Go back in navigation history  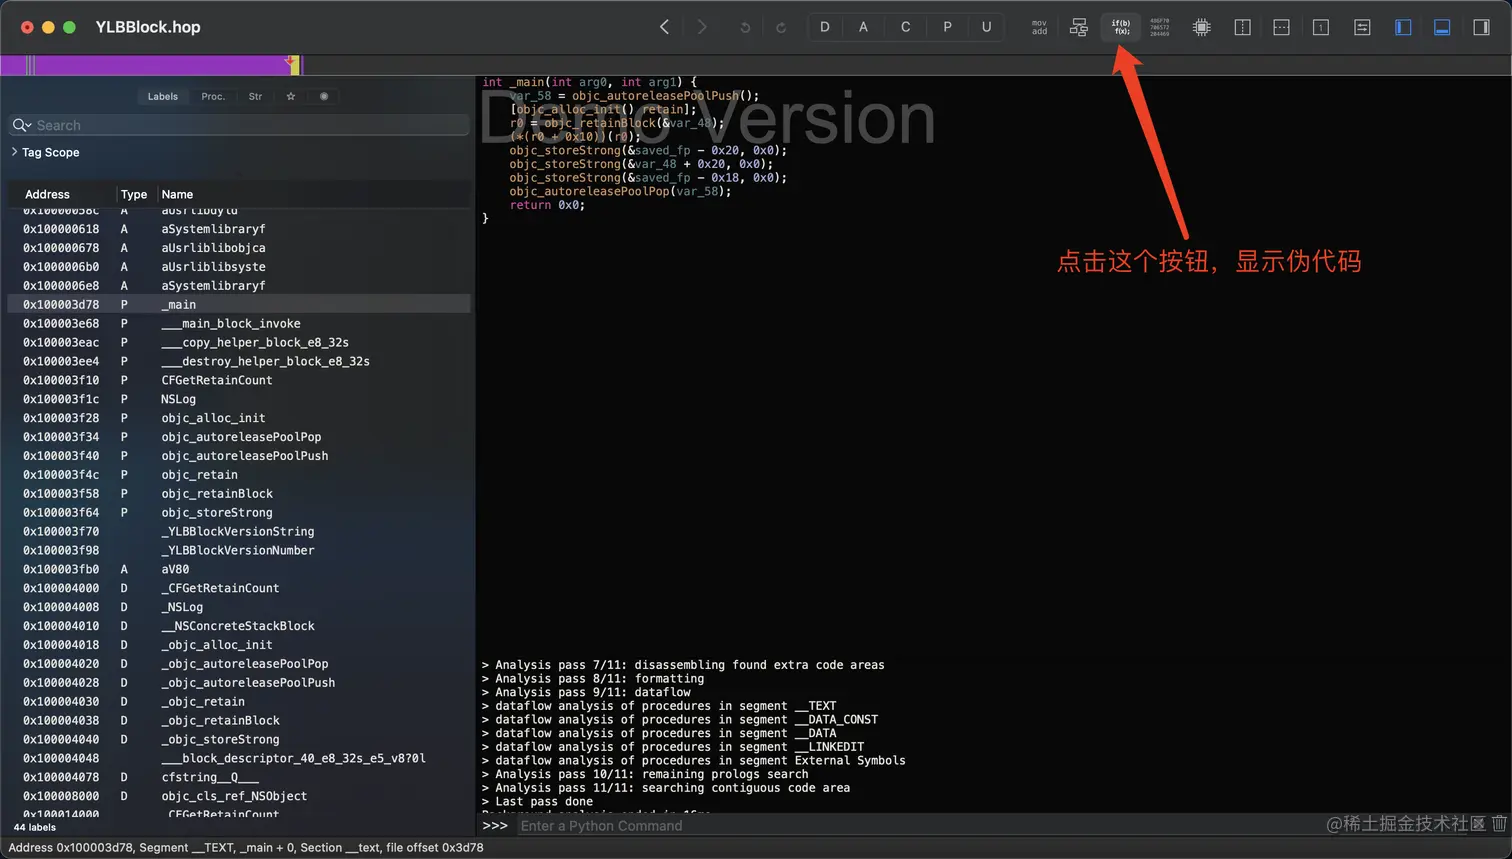tap(664, 27)
